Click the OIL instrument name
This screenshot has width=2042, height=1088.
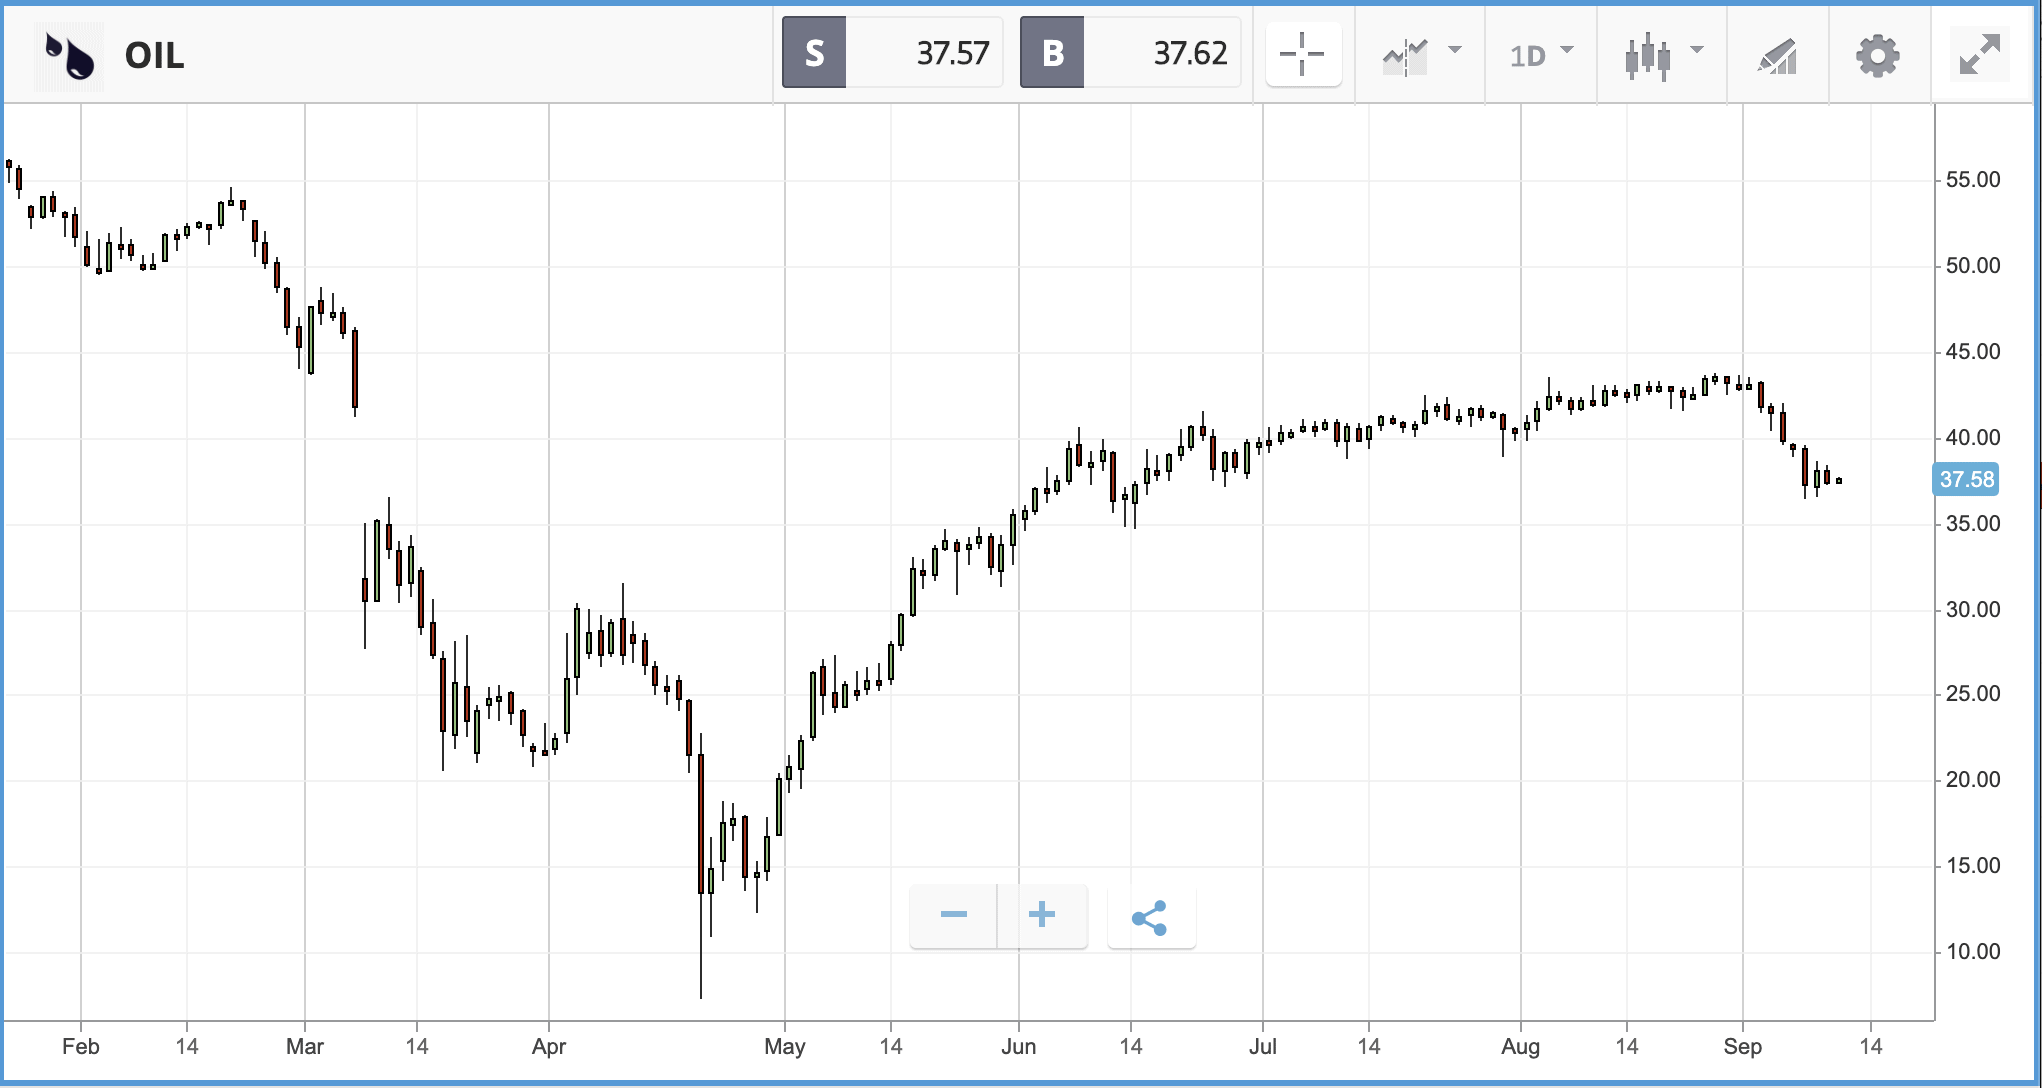(x=155, y=56)
